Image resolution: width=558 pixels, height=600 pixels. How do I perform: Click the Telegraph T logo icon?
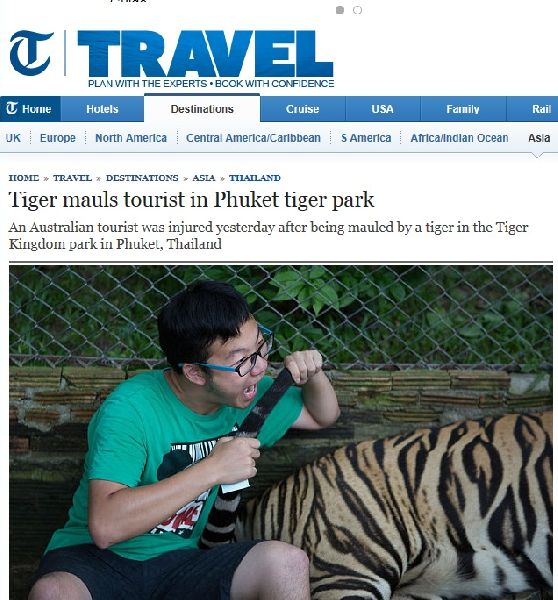tap(31, 53)
